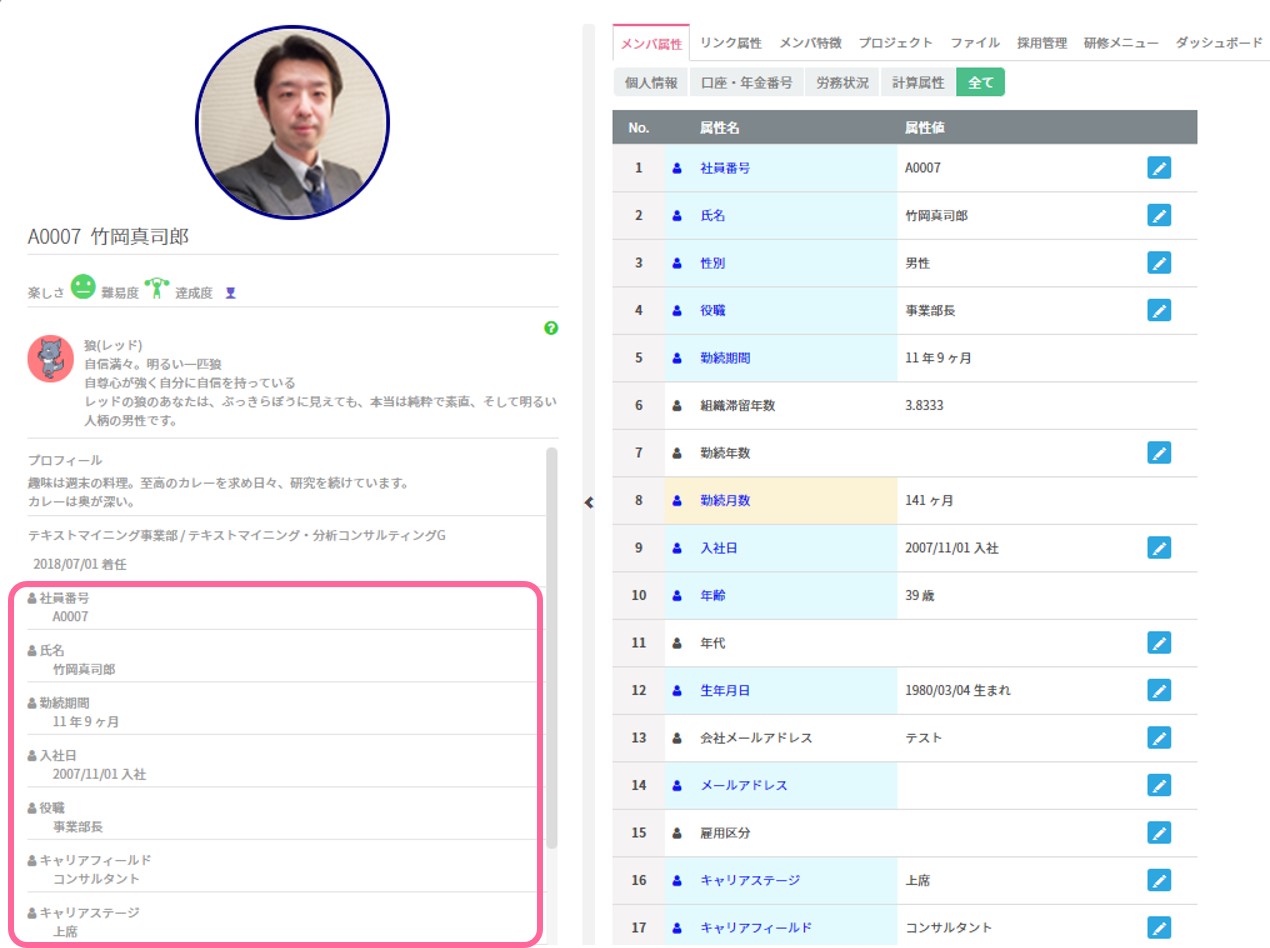Screen dimensions: 1270x948
Task: Click the trophy icon beside 達成度
Action: tap(230, 293)
